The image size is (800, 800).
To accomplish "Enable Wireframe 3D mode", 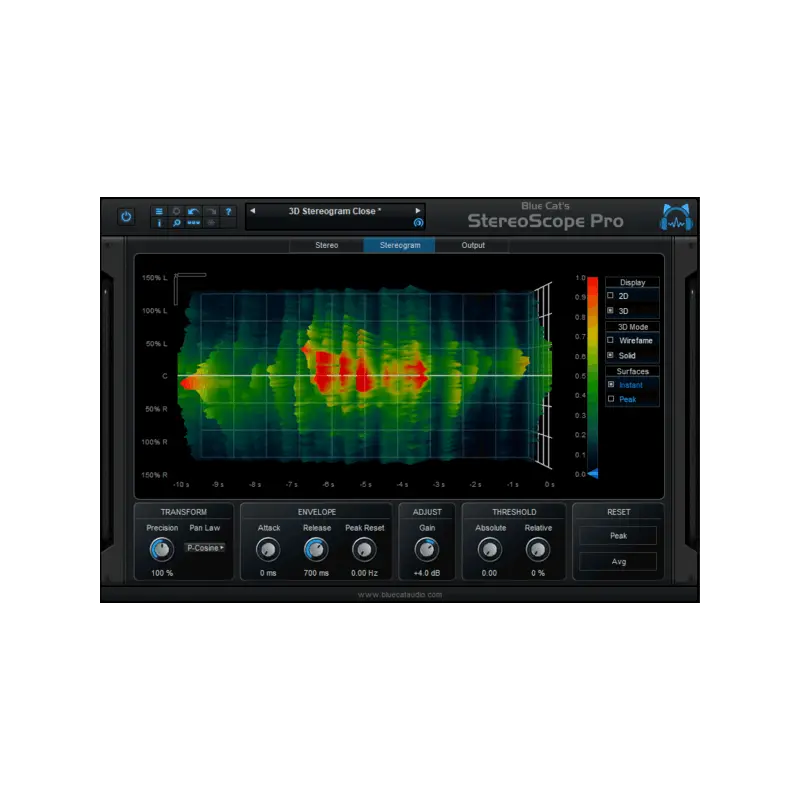I will coord(611,340).
